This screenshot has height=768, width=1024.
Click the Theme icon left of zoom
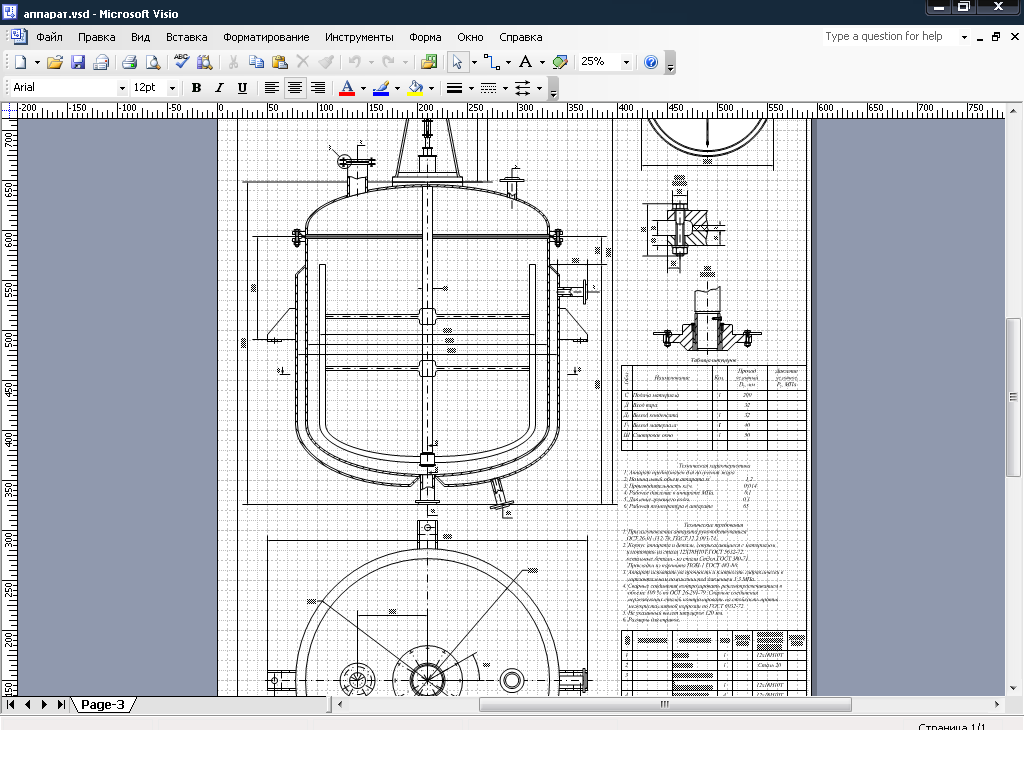[560, 62]
